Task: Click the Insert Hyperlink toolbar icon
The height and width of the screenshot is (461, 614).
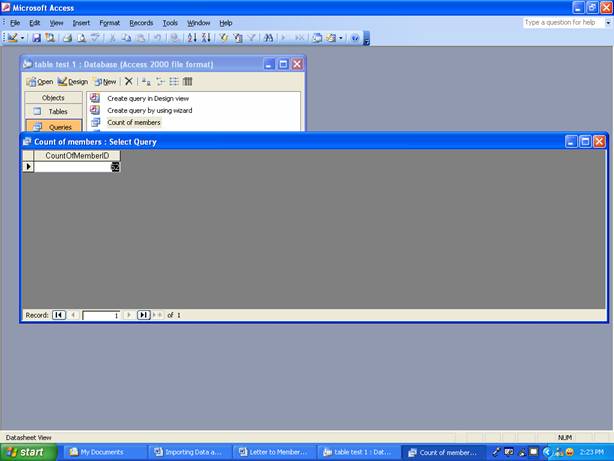Action: (175, 38)
